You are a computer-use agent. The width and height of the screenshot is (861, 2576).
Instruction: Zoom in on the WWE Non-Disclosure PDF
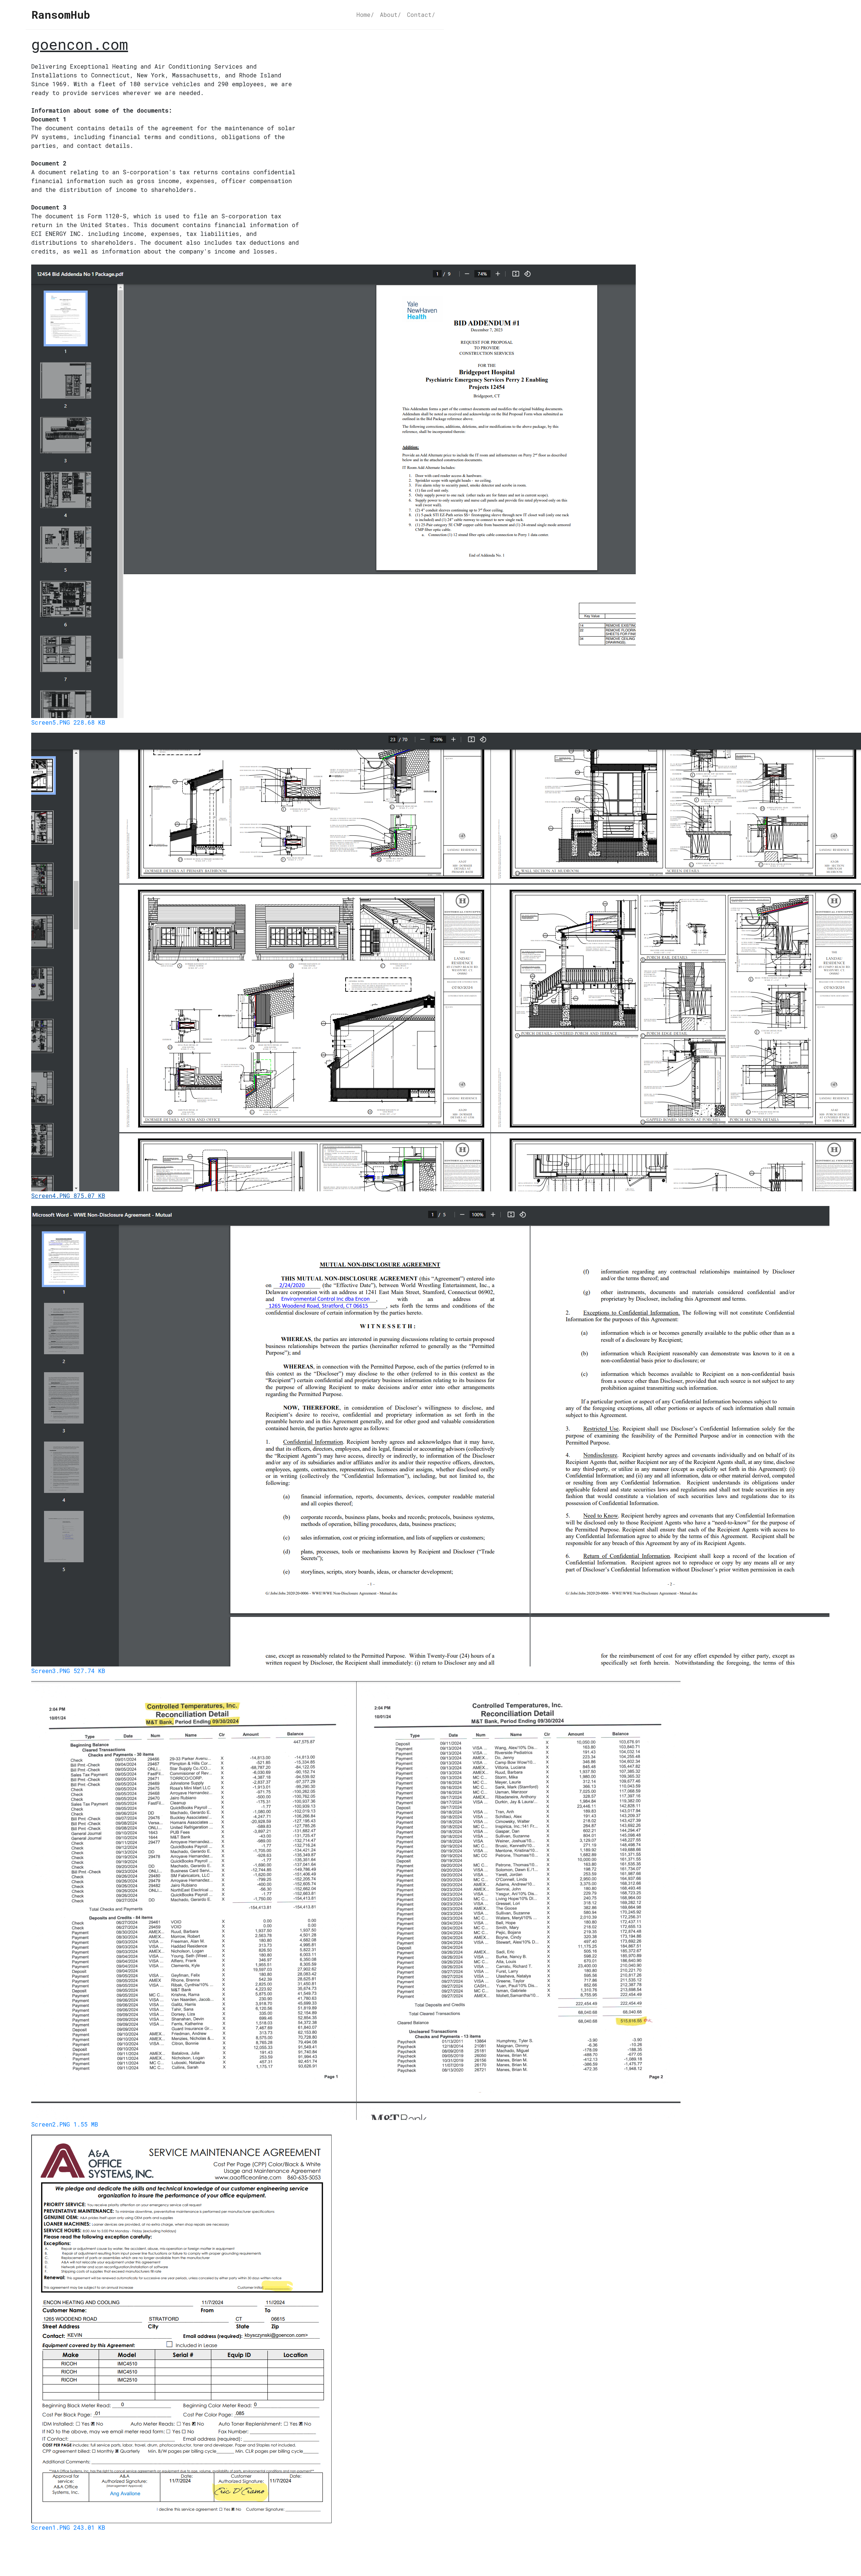[x=493, y=1215]
